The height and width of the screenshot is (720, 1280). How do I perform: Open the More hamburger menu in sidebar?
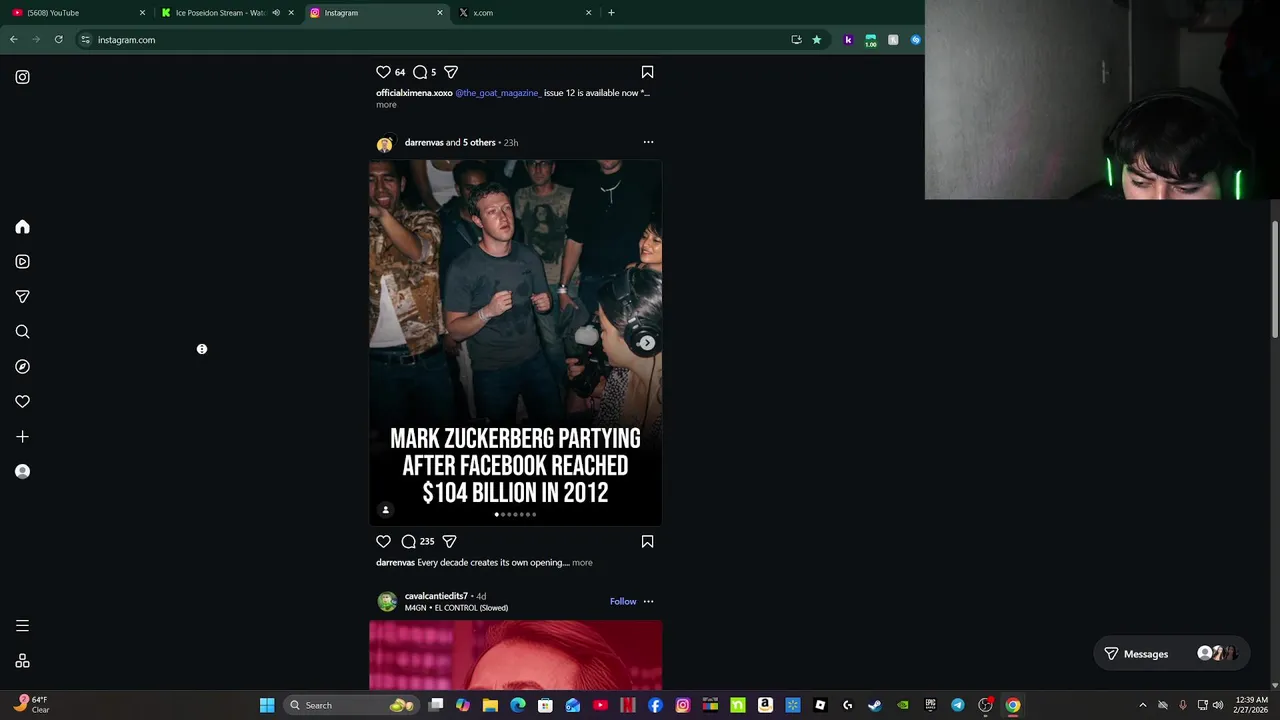click(x=22, y=626)
